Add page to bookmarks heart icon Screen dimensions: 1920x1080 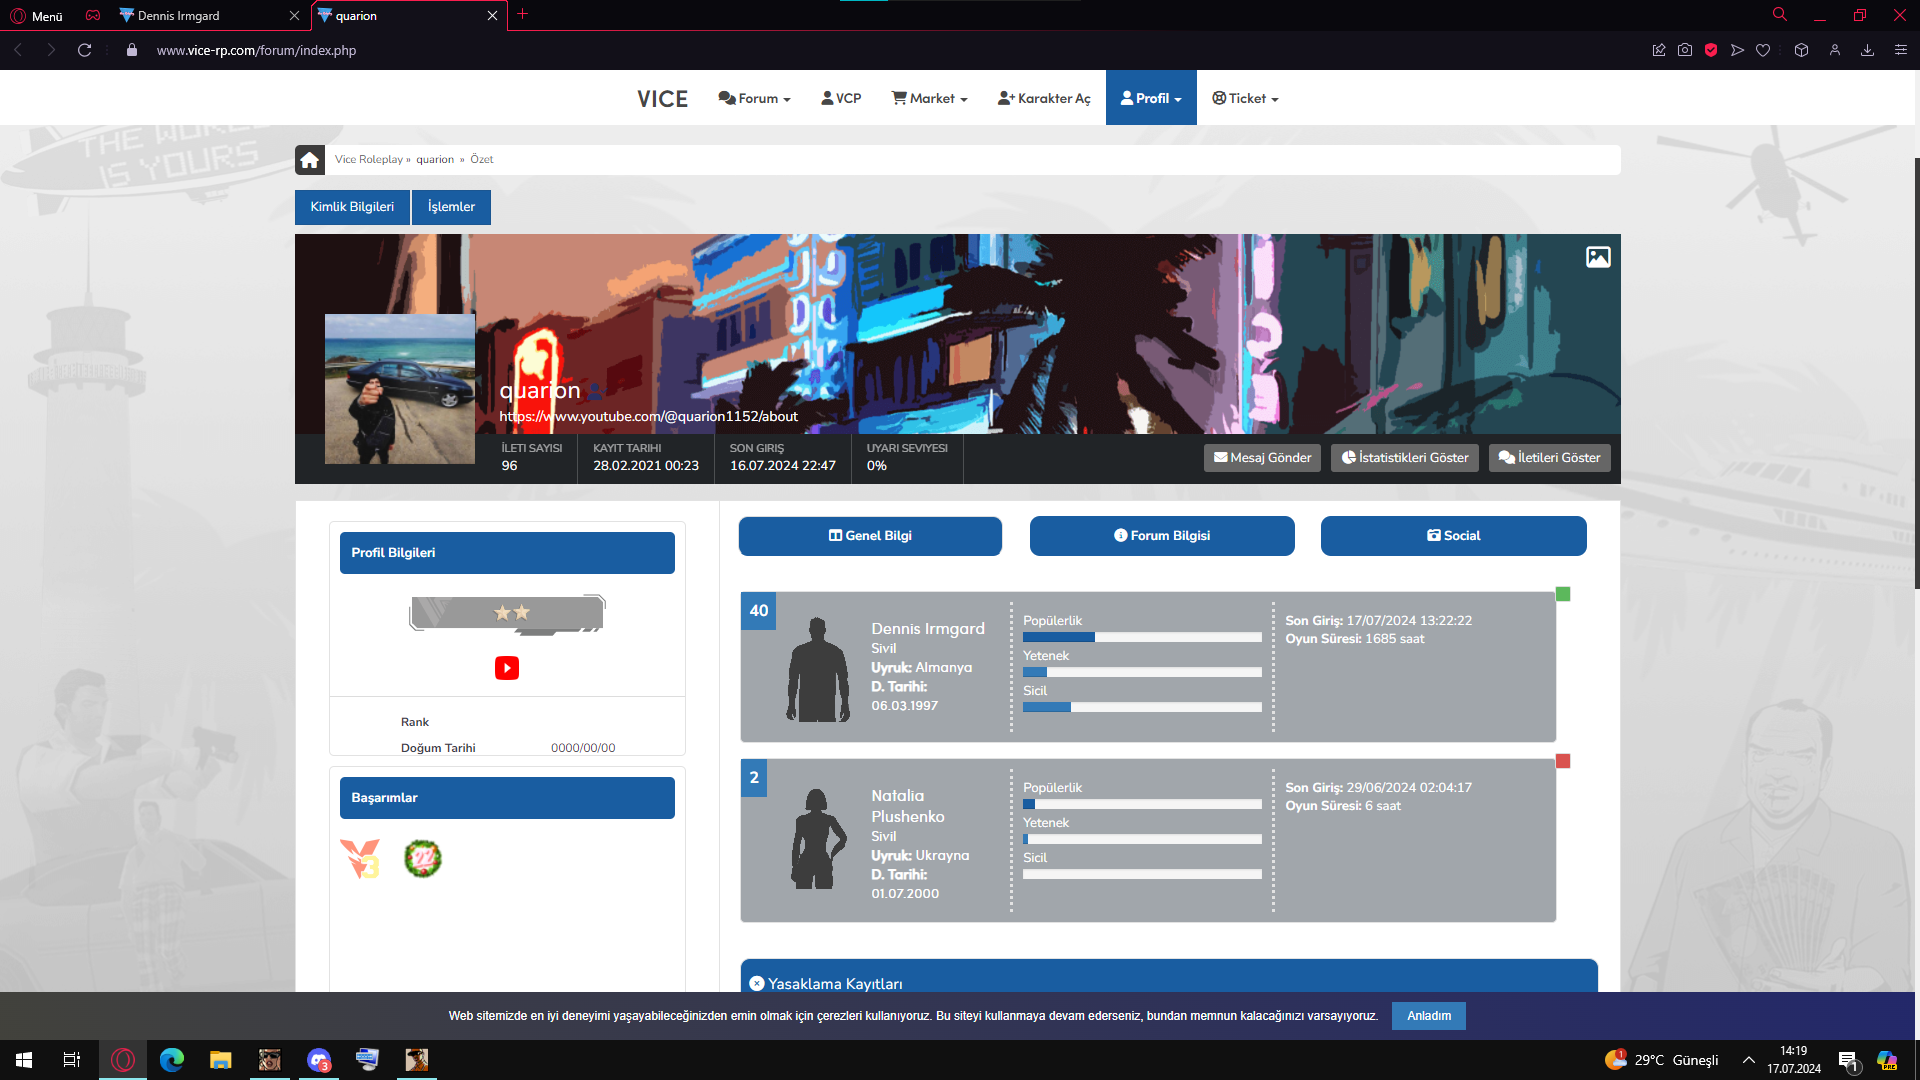pos(1763,50)
